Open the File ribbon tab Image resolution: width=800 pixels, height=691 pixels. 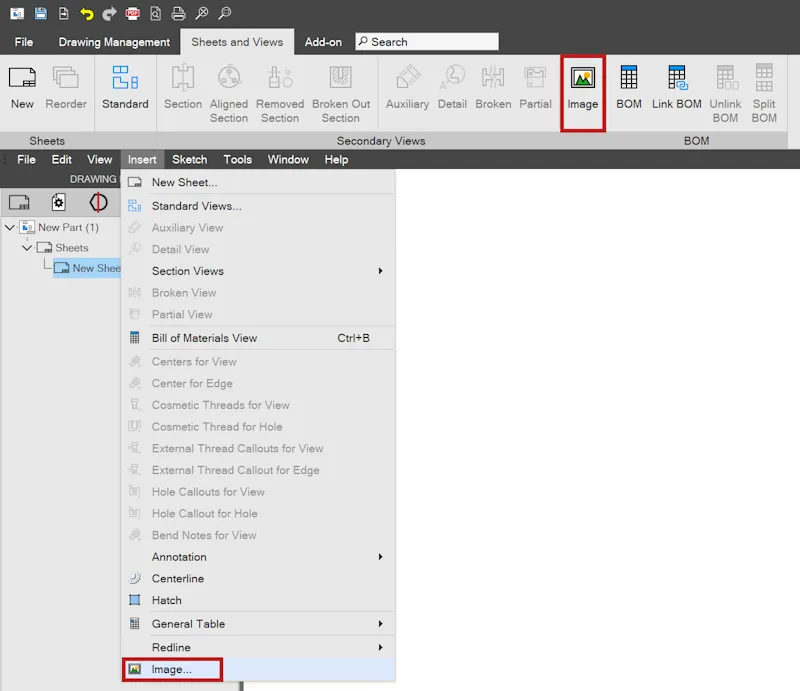point(24,42)
